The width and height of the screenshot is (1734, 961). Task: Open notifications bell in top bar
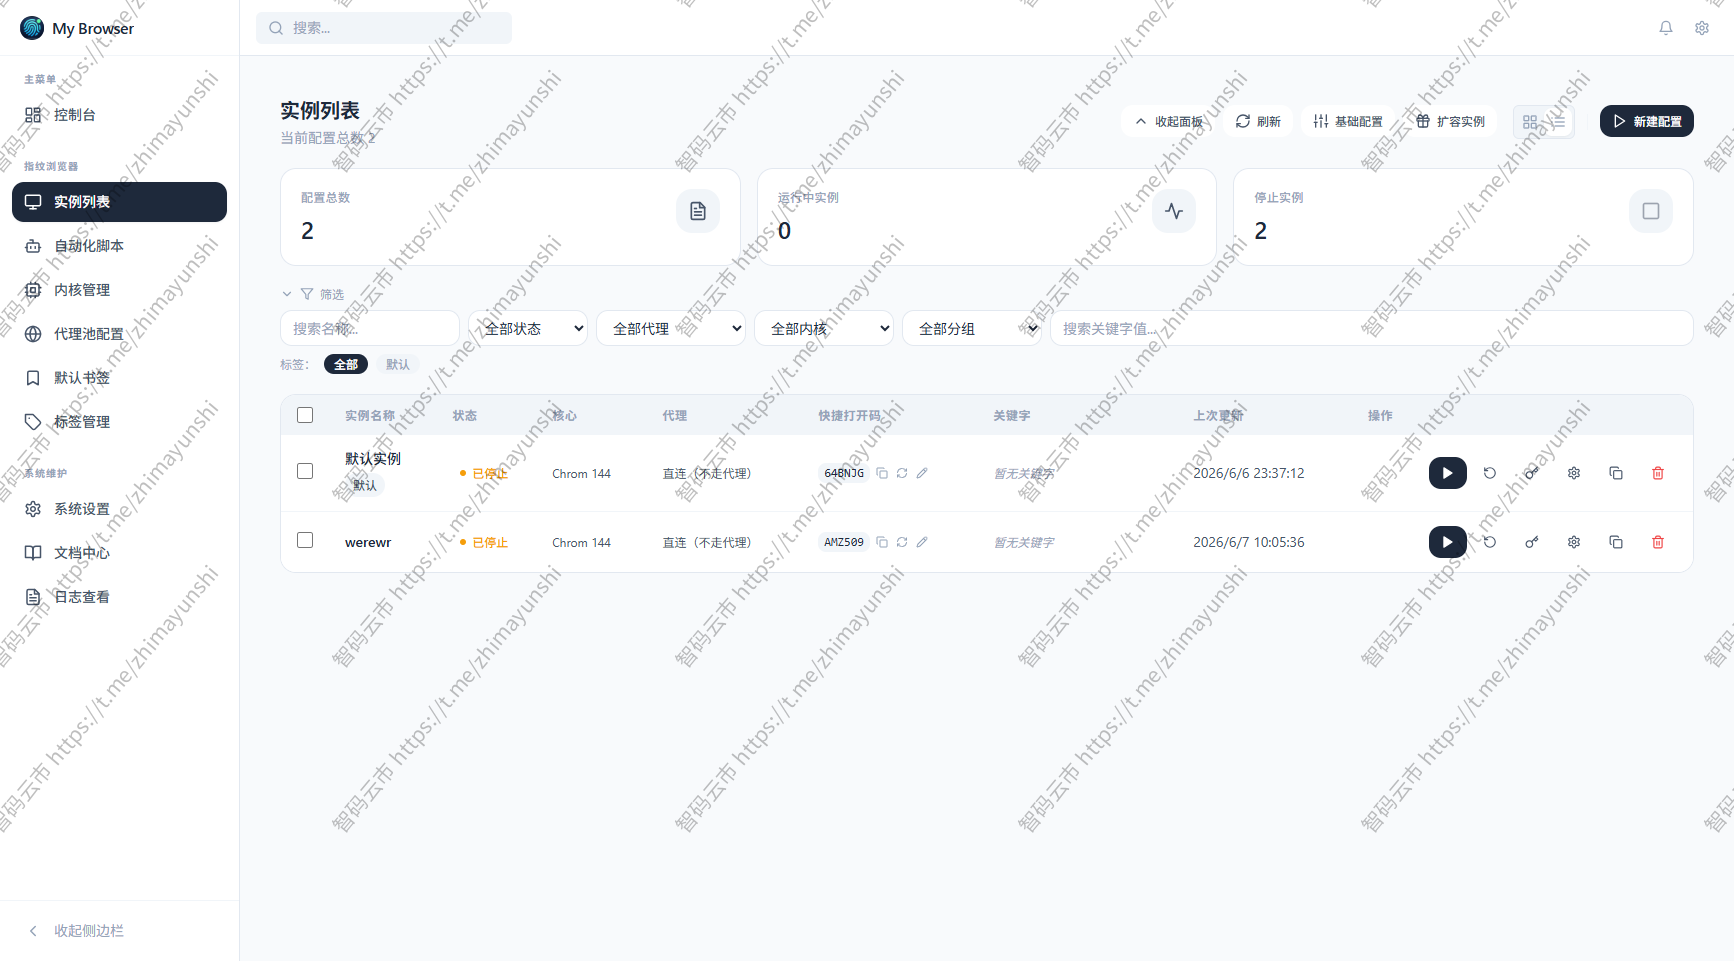1666,28
